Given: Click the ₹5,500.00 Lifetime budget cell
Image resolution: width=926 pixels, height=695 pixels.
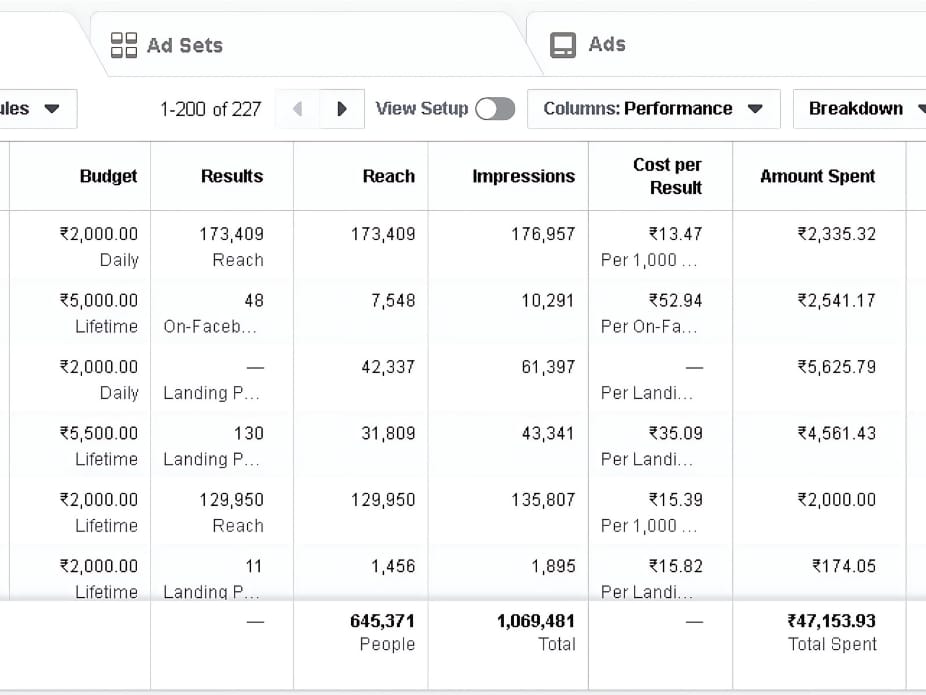Looking at the screenshot, I should pos(99,446).
